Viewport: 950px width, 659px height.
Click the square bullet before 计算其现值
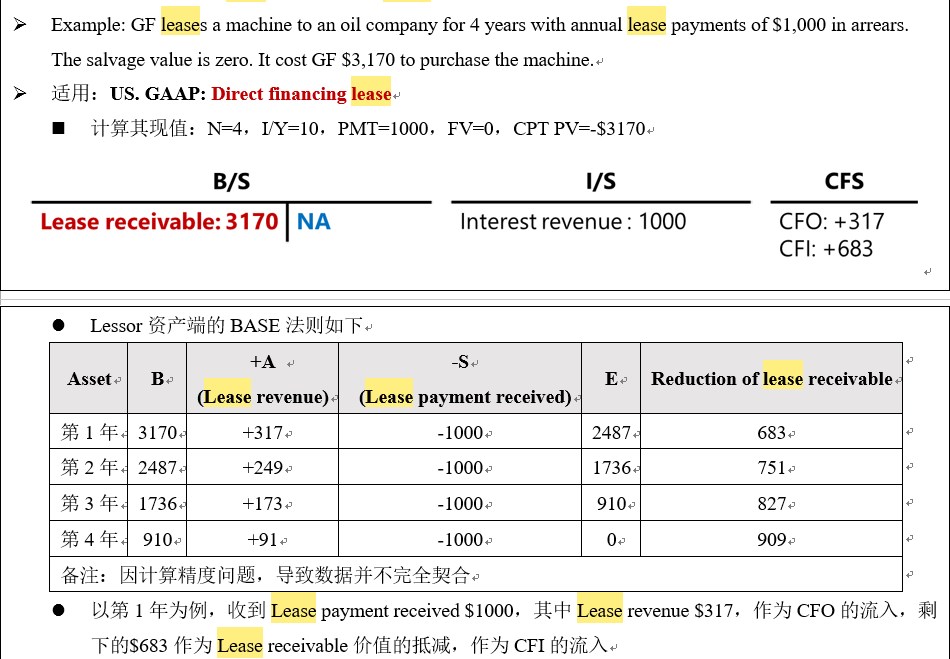59,128
